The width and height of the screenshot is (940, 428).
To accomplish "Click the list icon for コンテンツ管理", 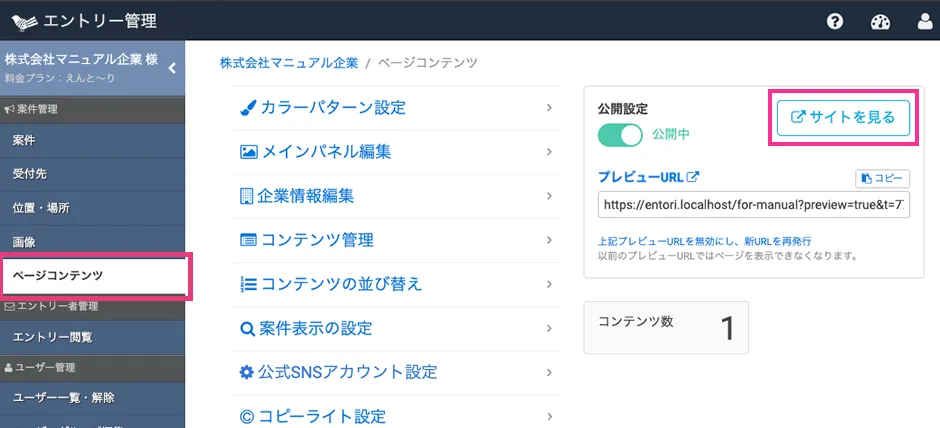I will click(x=248, y=240).
